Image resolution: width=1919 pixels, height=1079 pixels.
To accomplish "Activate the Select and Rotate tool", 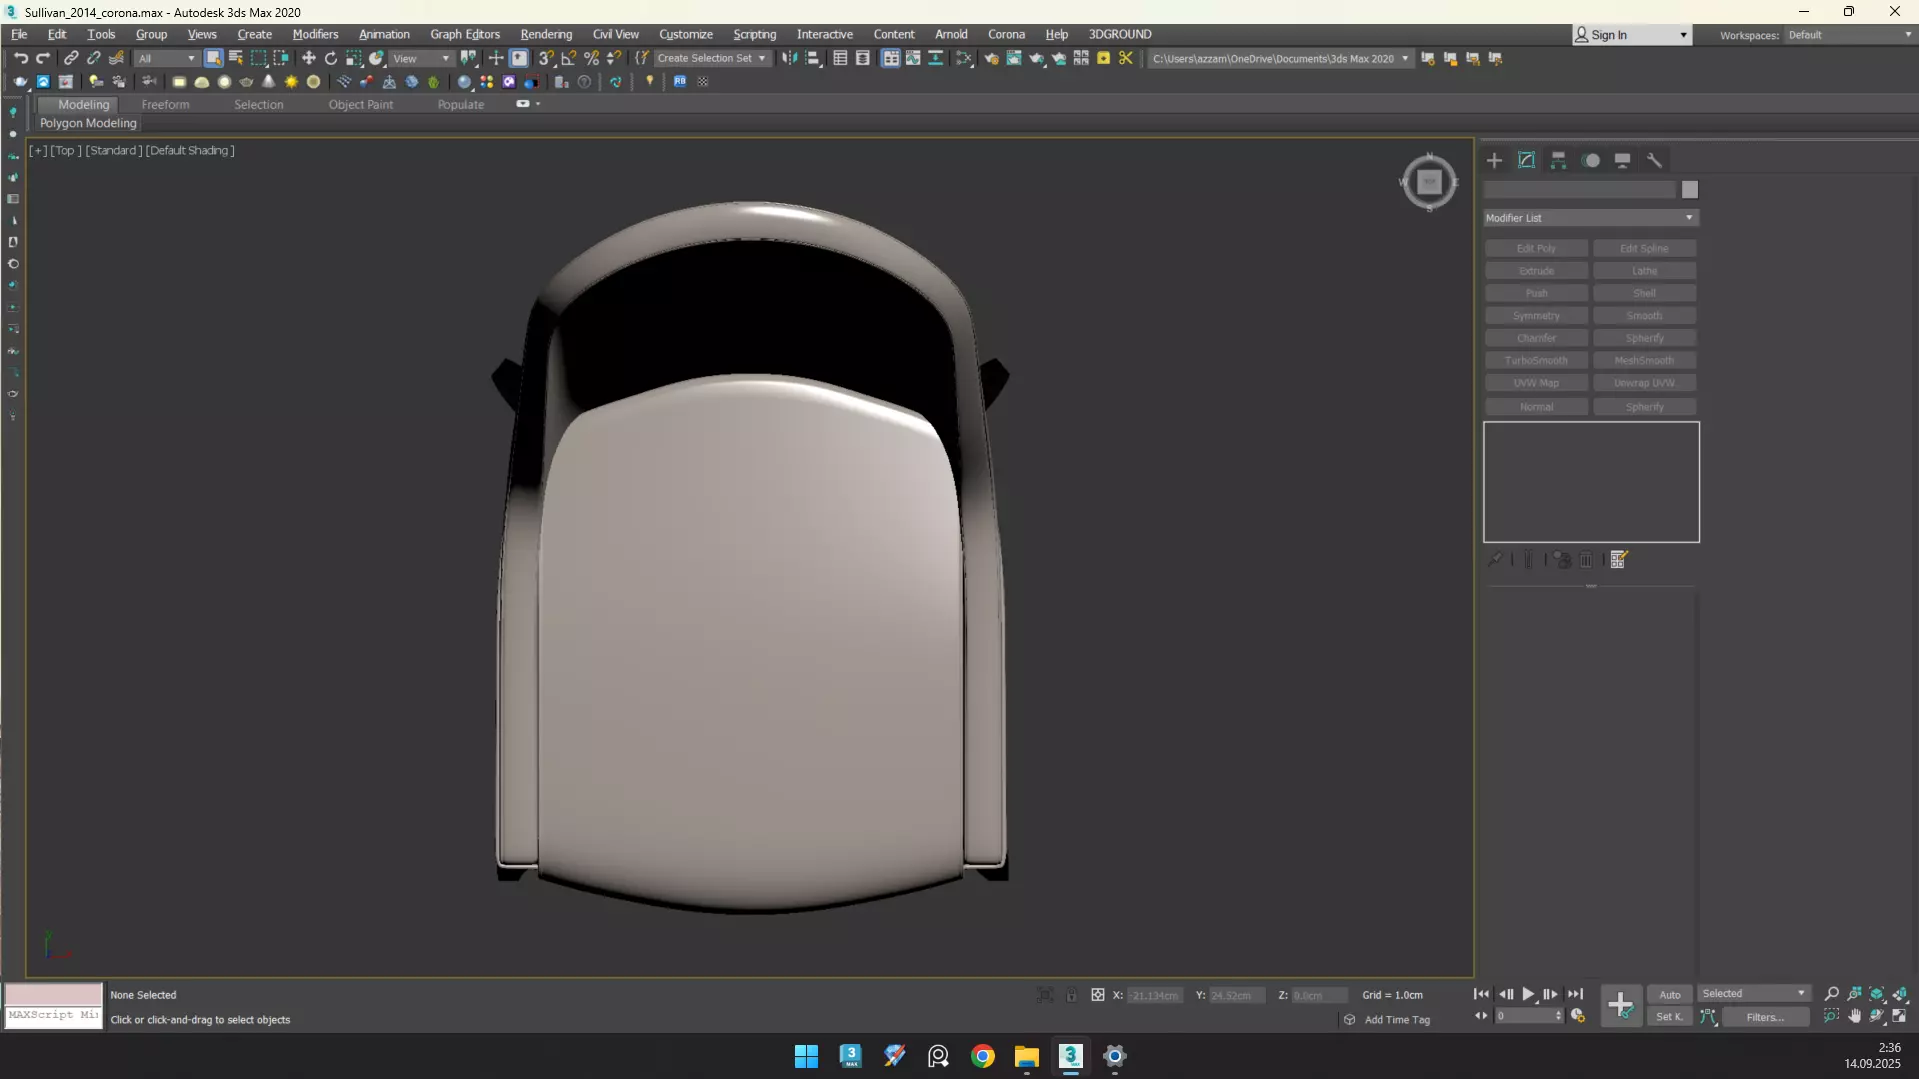I will (x=331, y=58).
